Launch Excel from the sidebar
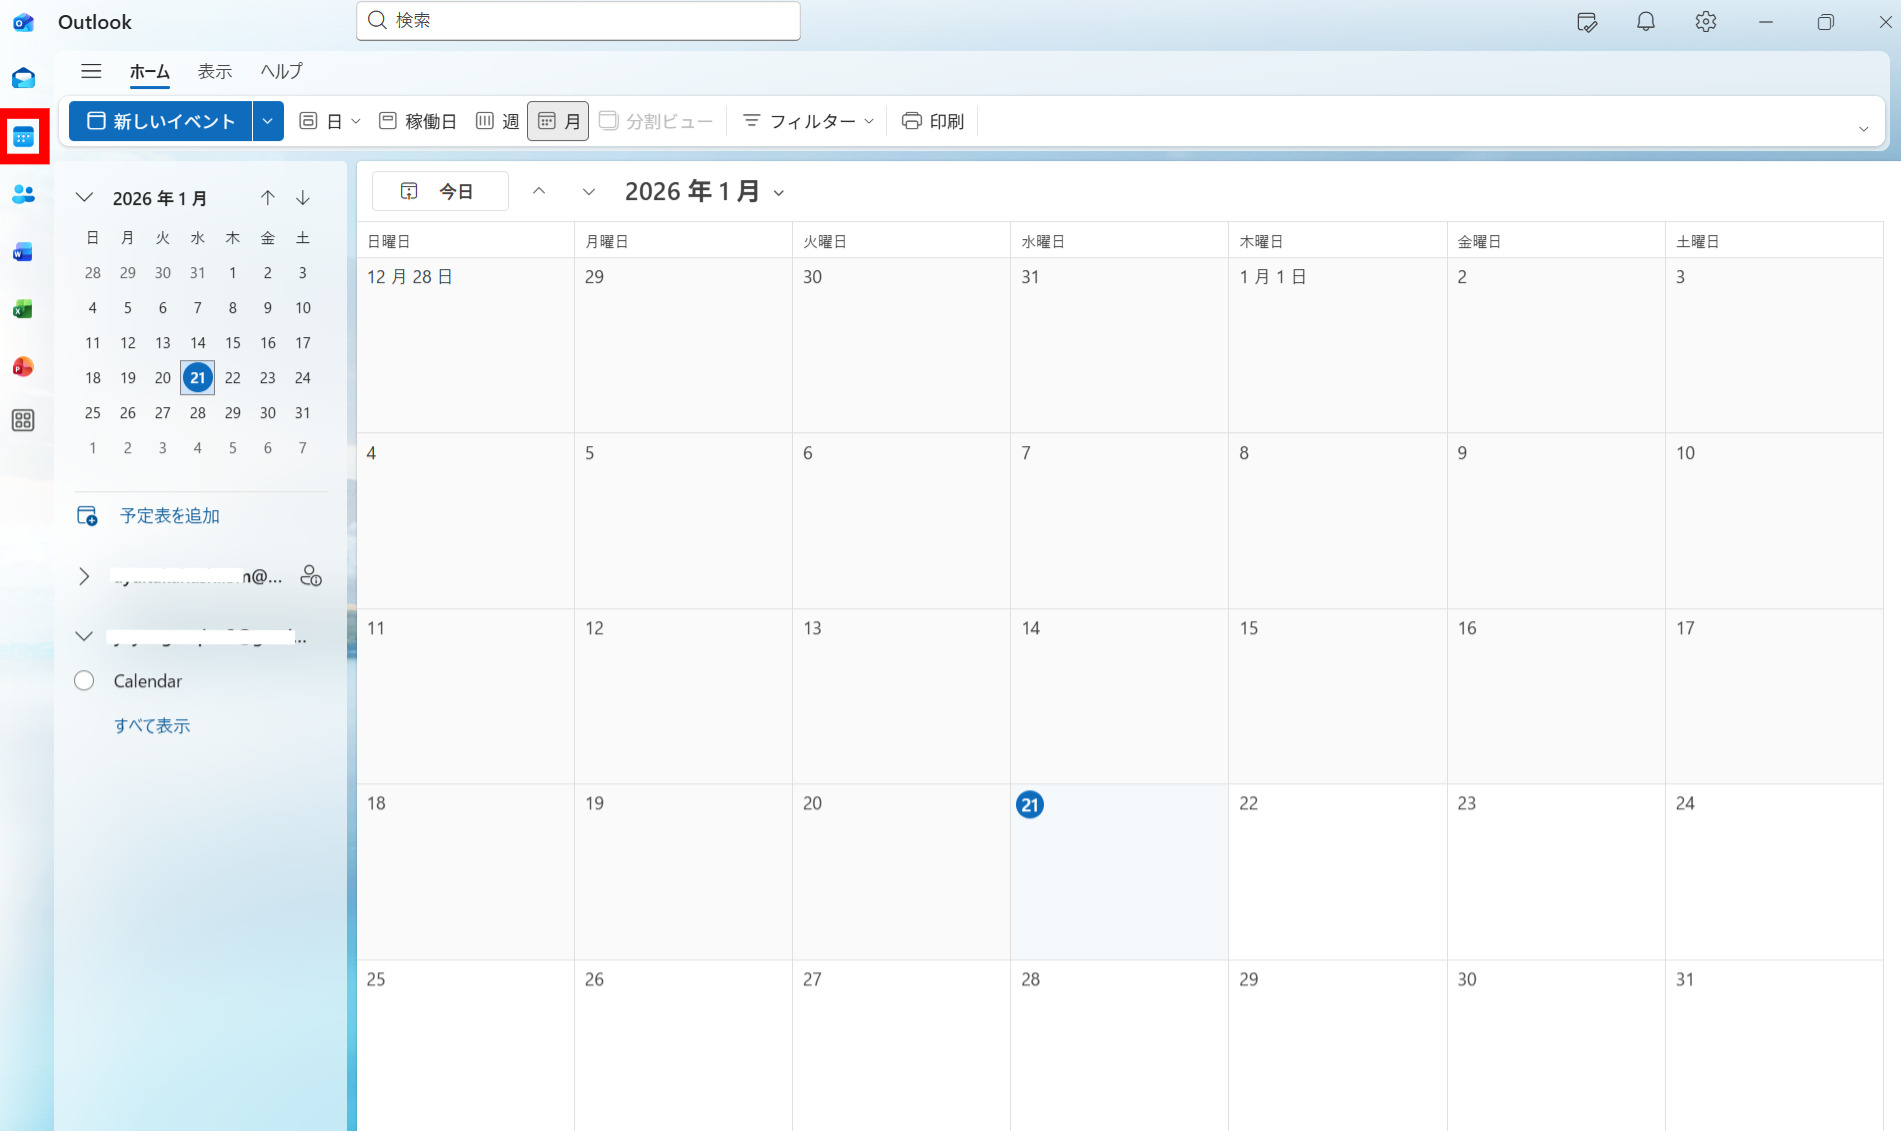This screenshot has width=1901, height=1131. tap(23, 310)
